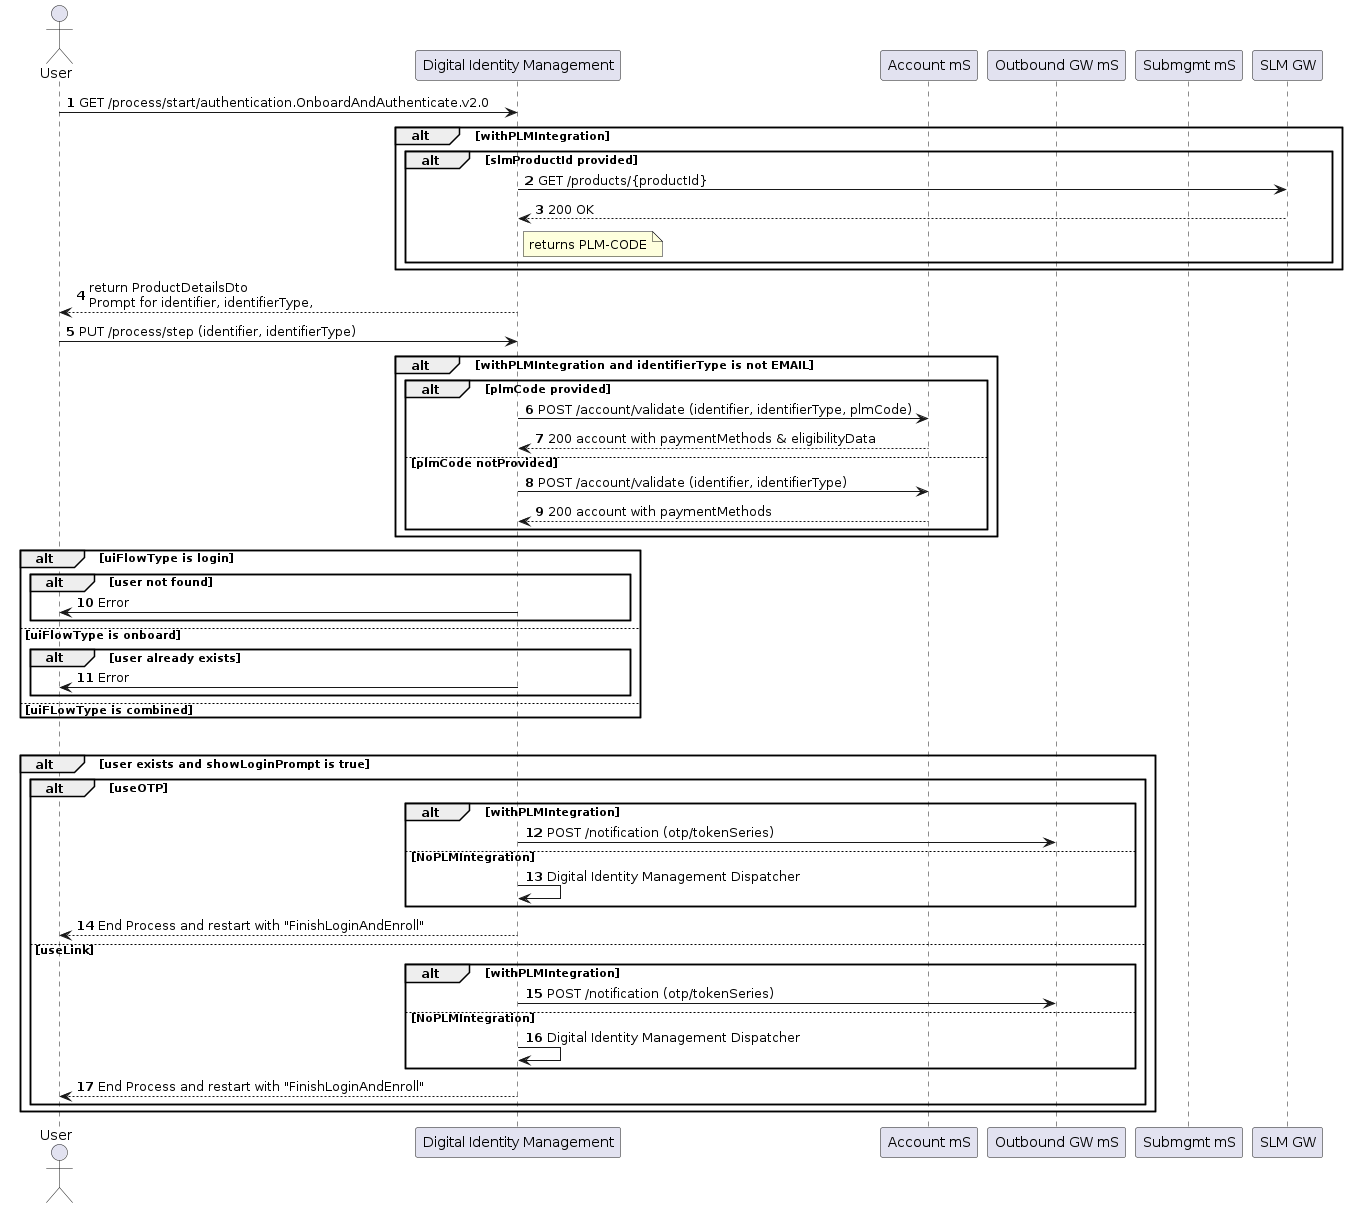Image resolution: width=1347 pixels, height=1208 pixels.
Task: Select the top Submgmt mS participant box
Action: 1189,65
